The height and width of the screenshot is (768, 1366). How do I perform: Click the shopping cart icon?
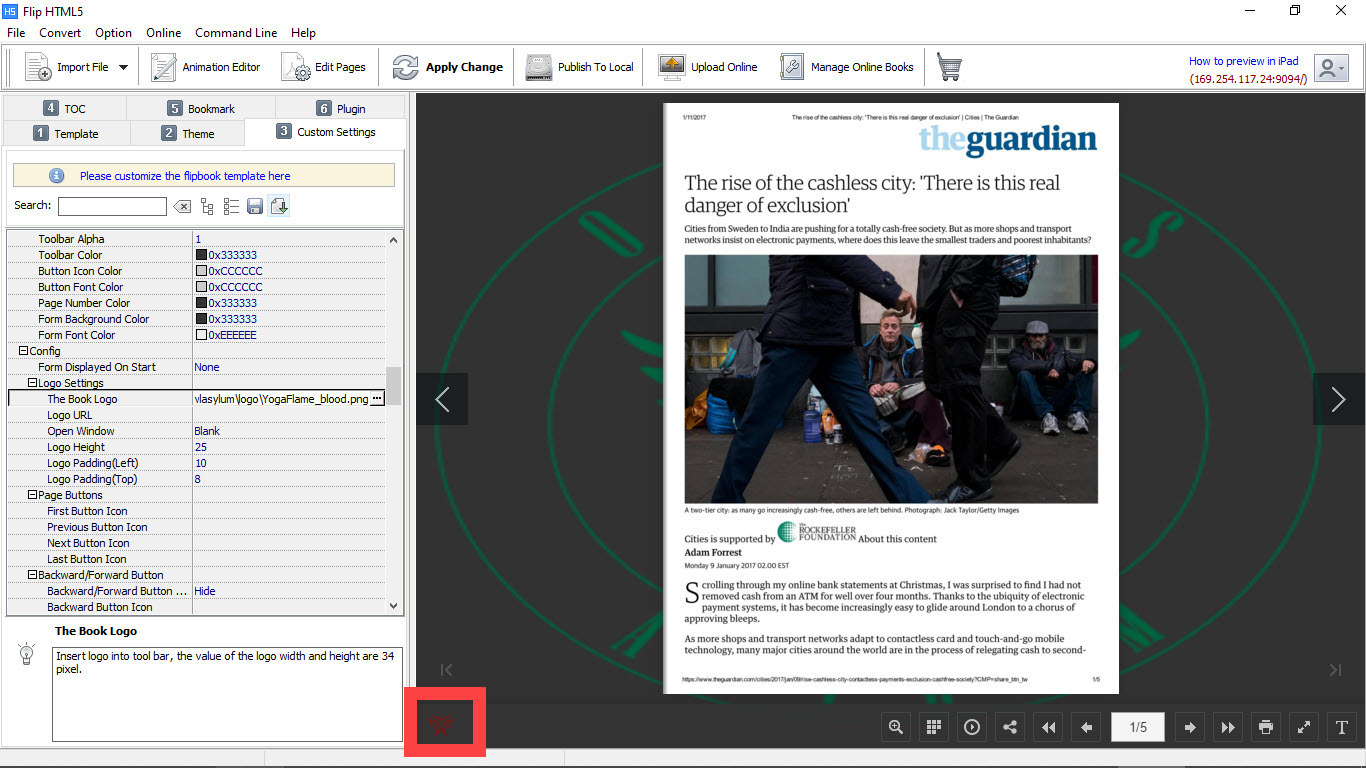coord(949,67)
